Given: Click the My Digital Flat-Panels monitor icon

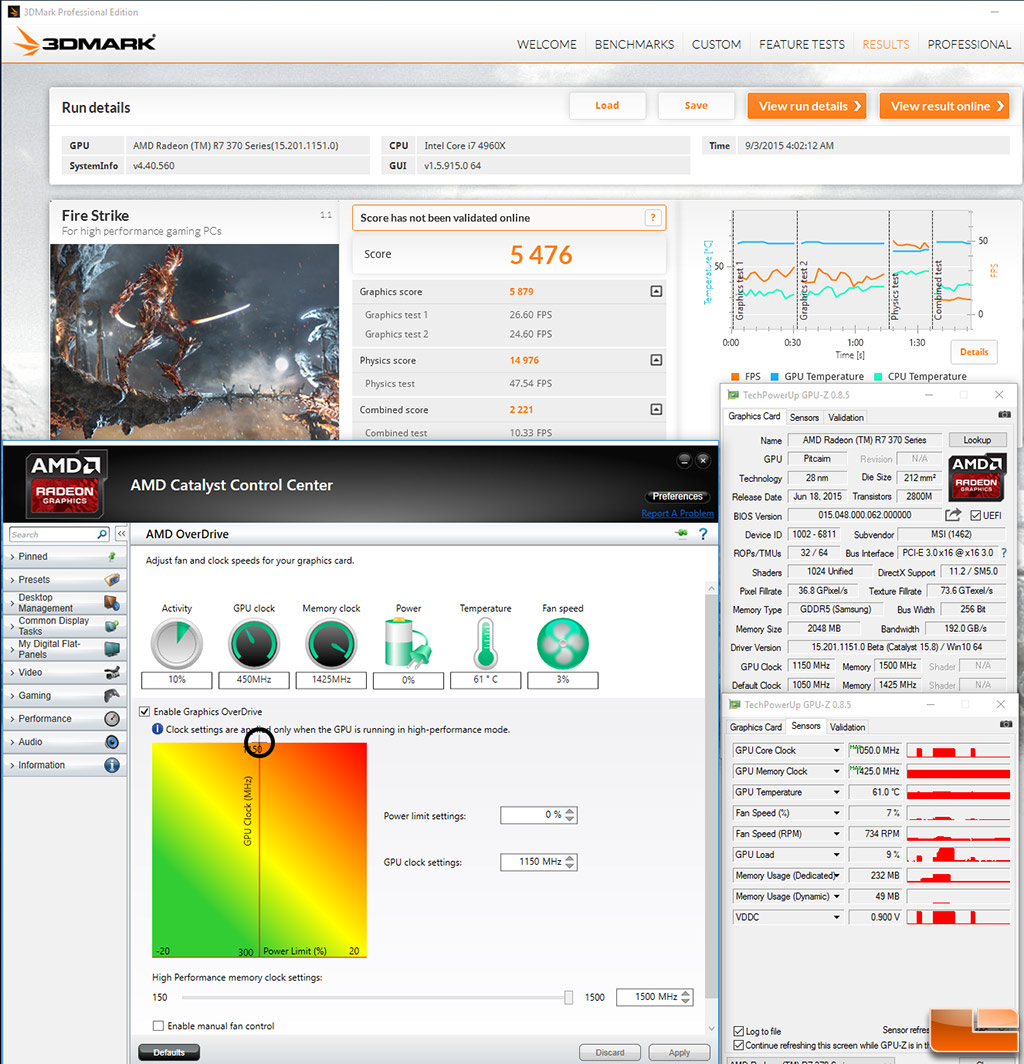Looking at the screenshot, I should (x=112, y=649).
